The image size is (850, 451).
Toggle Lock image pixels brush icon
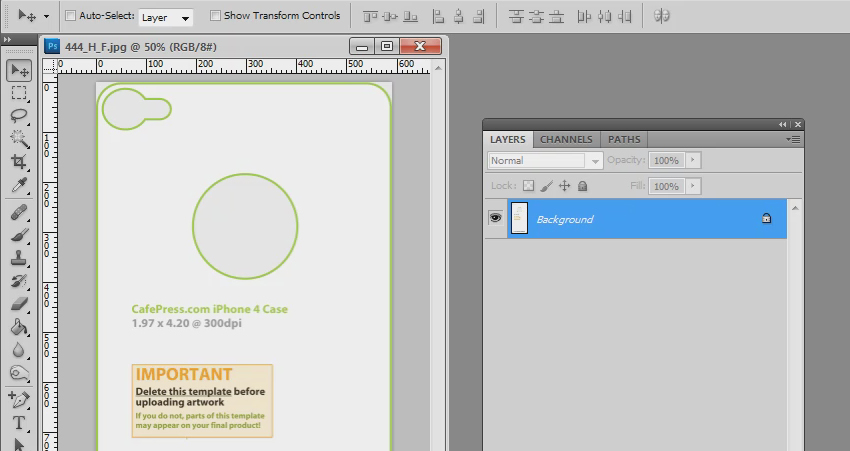coord(546,186)
